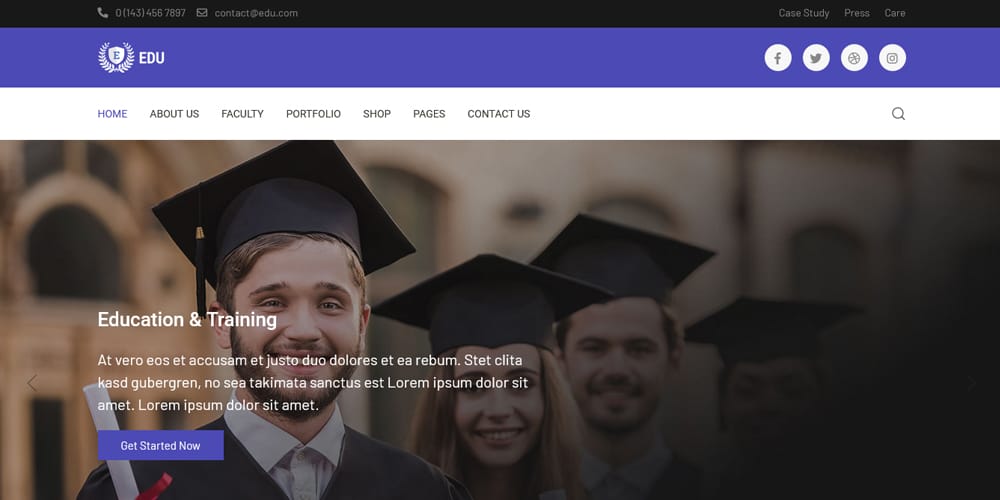Open the Case Study link

(x=804, y=13)
